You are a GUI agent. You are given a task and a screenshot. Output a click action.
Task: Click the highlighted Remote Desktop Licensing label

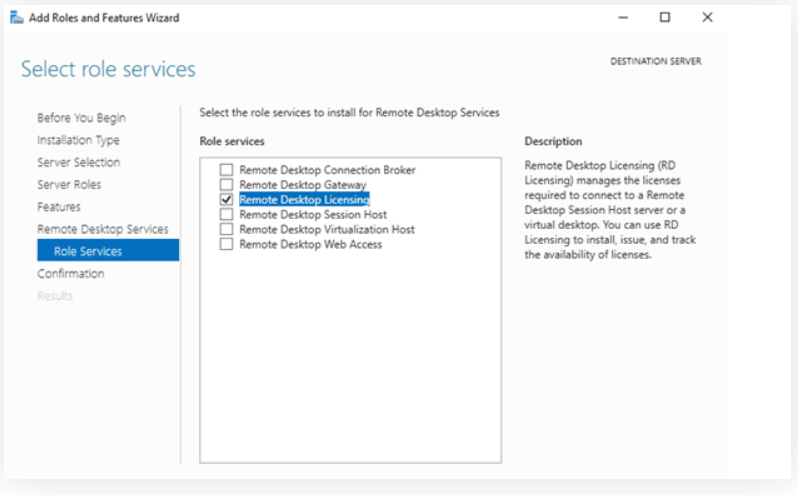[304, 199]
